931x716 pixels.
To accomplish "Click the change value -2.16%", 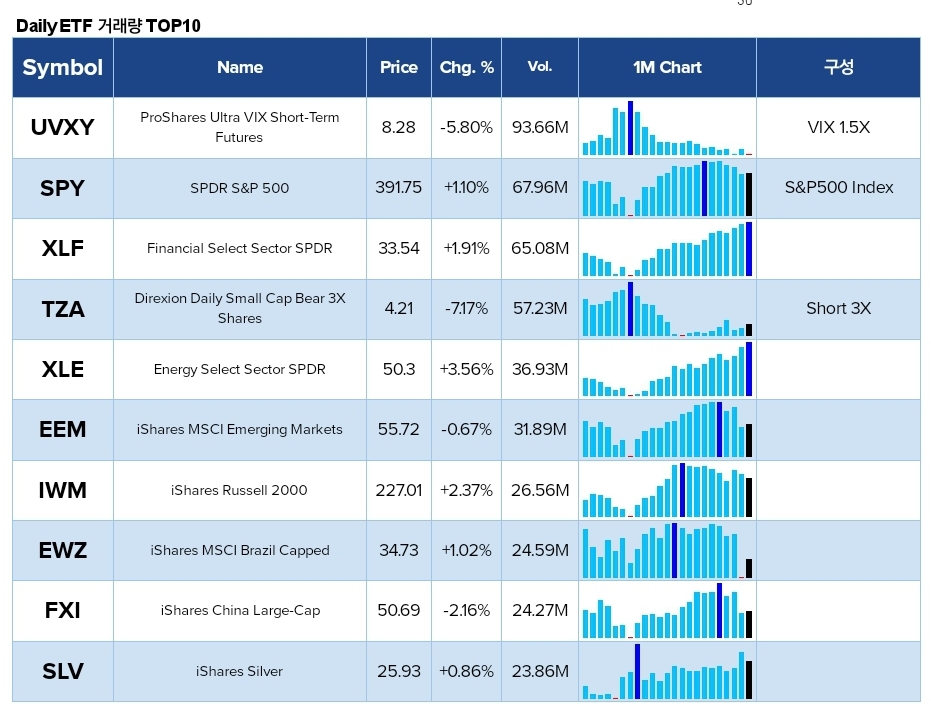I will [x=466, y=610].
